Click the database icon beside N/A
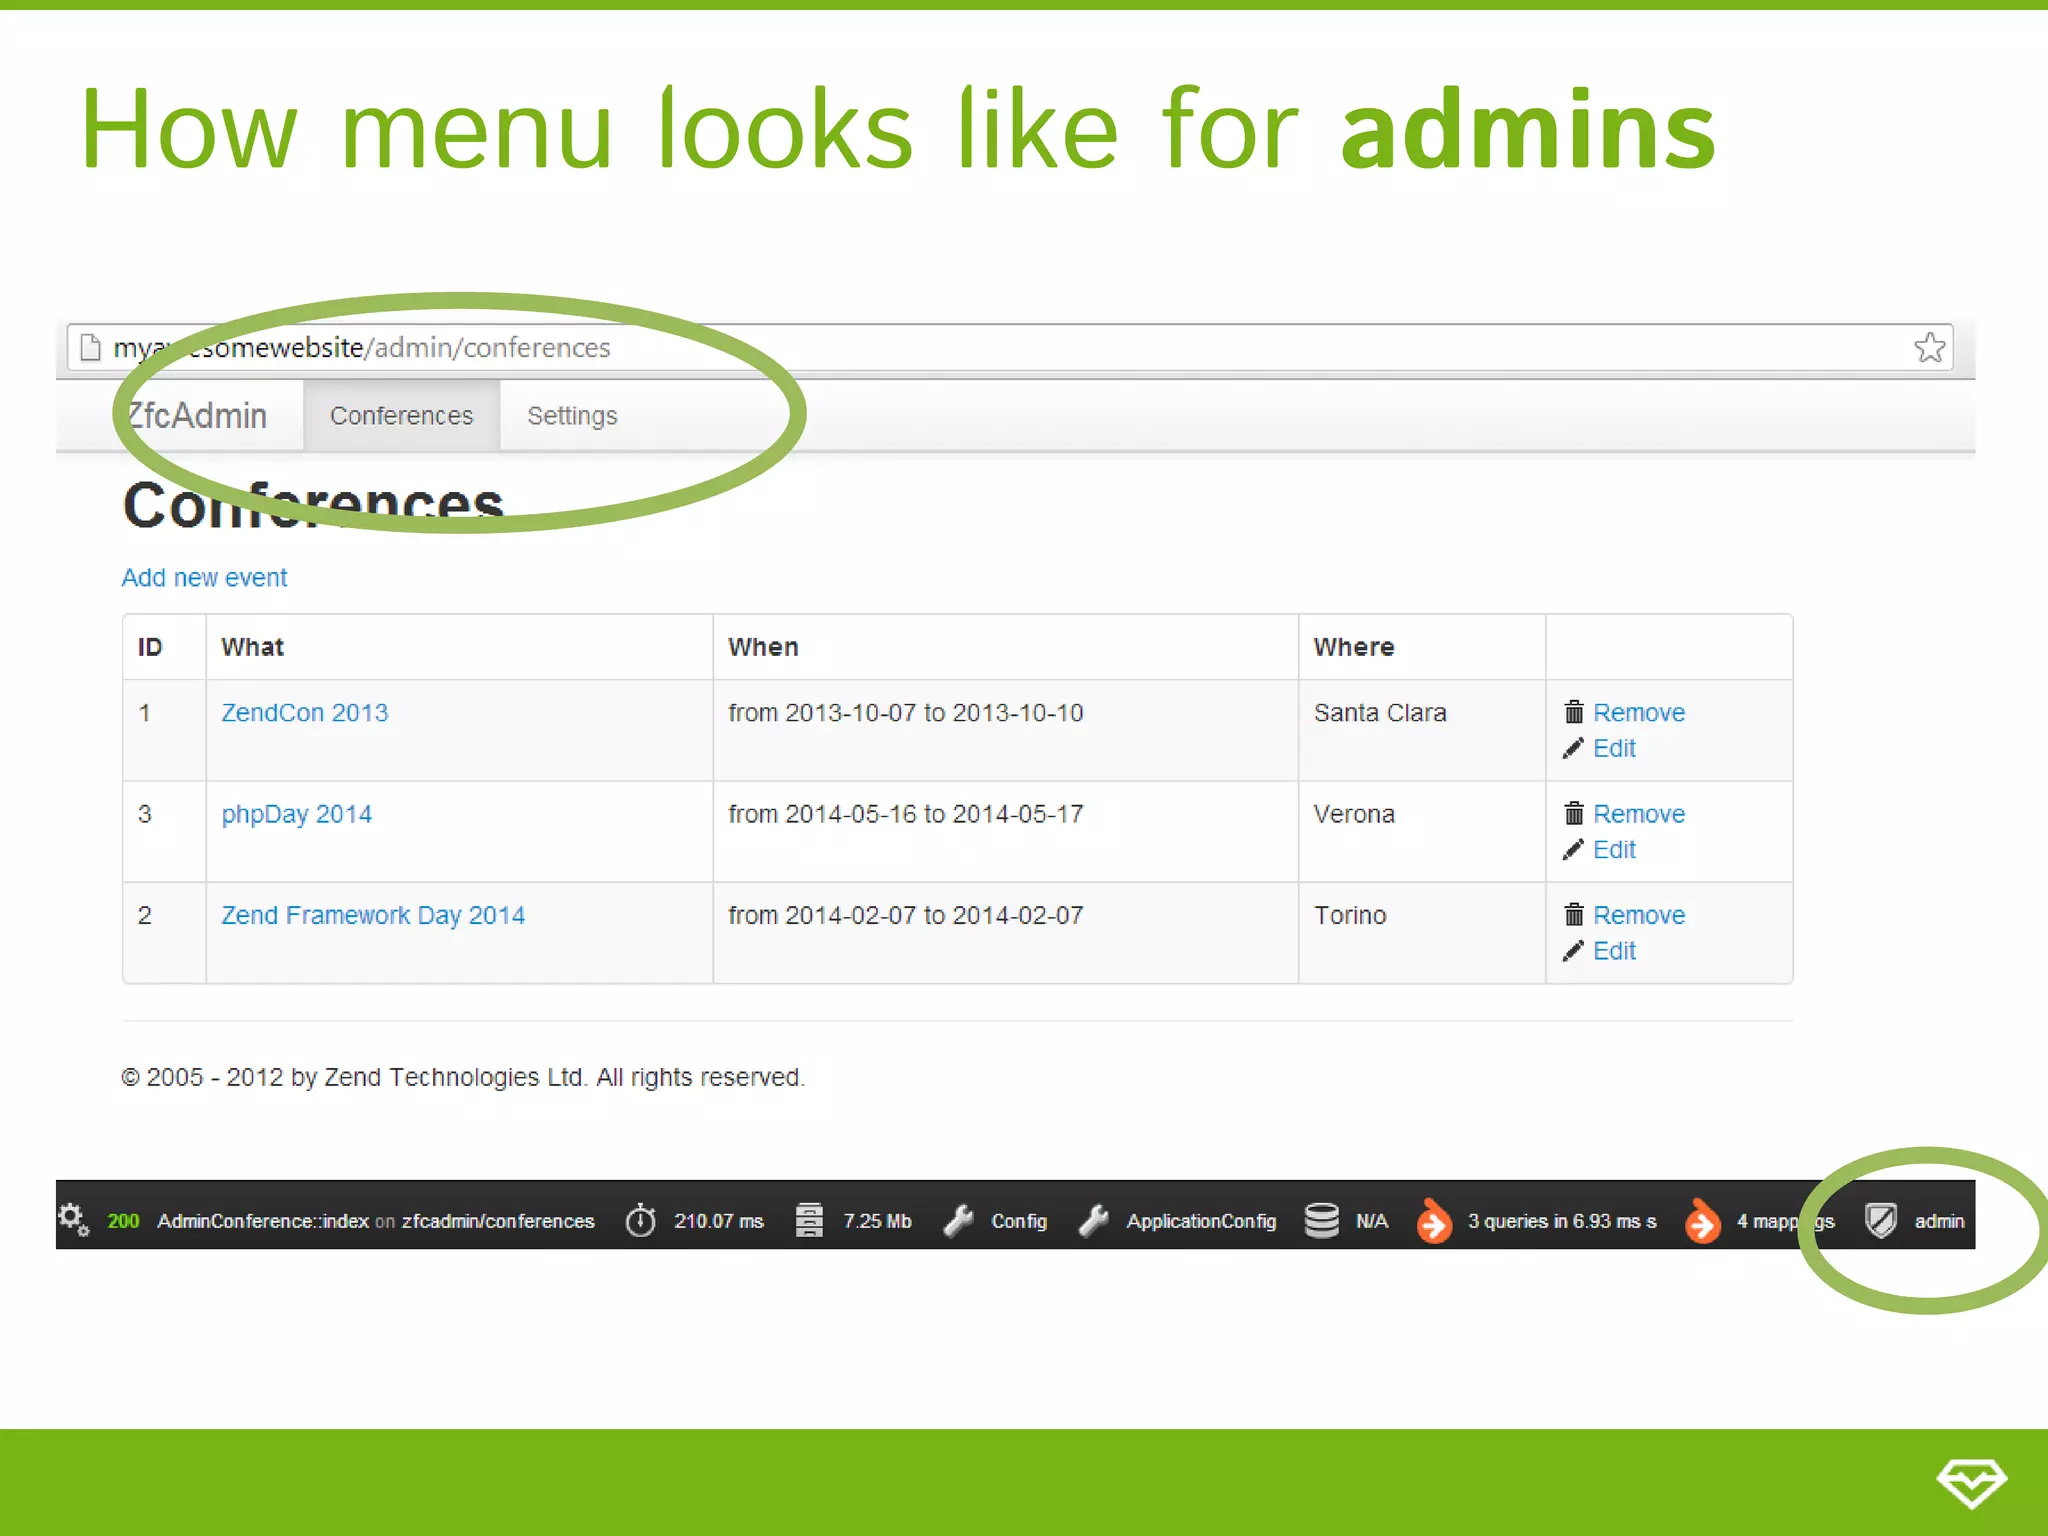Viewport: 2048px width, 1536px height. coord(1321,1220)
